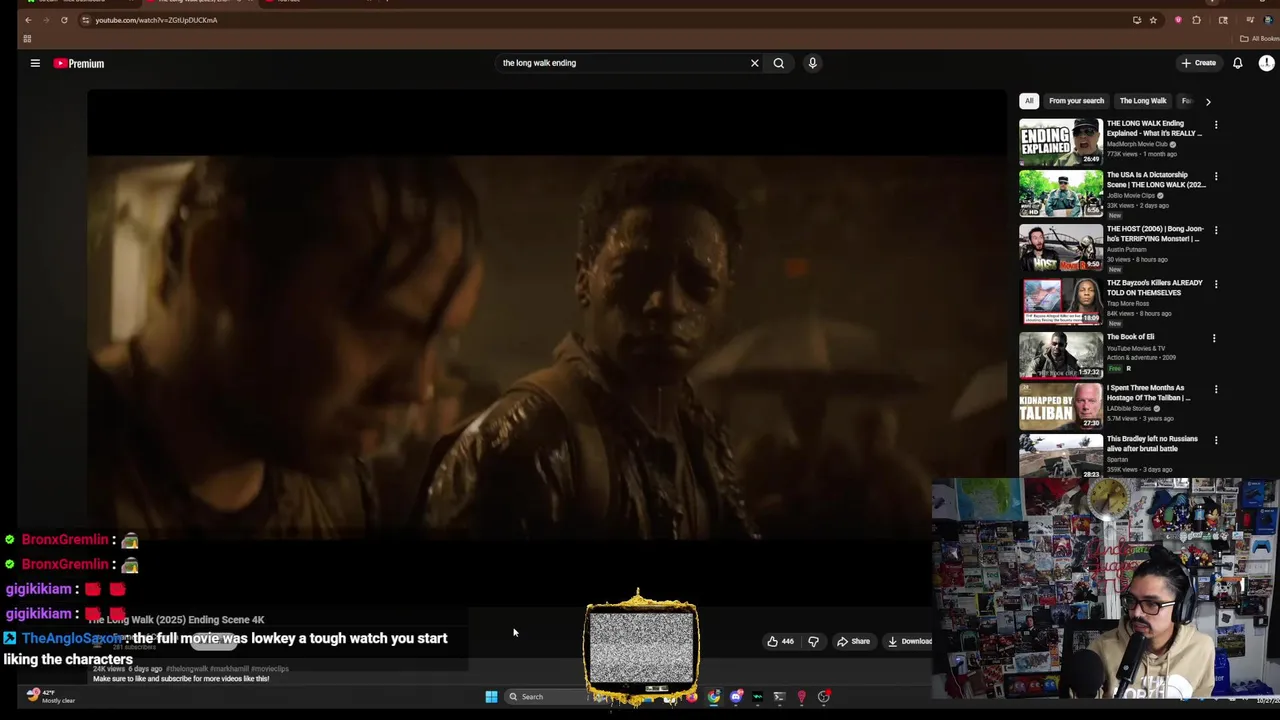Open the account avatar menu
This screenshot has width=1280, height=720.
(1266, 63)
